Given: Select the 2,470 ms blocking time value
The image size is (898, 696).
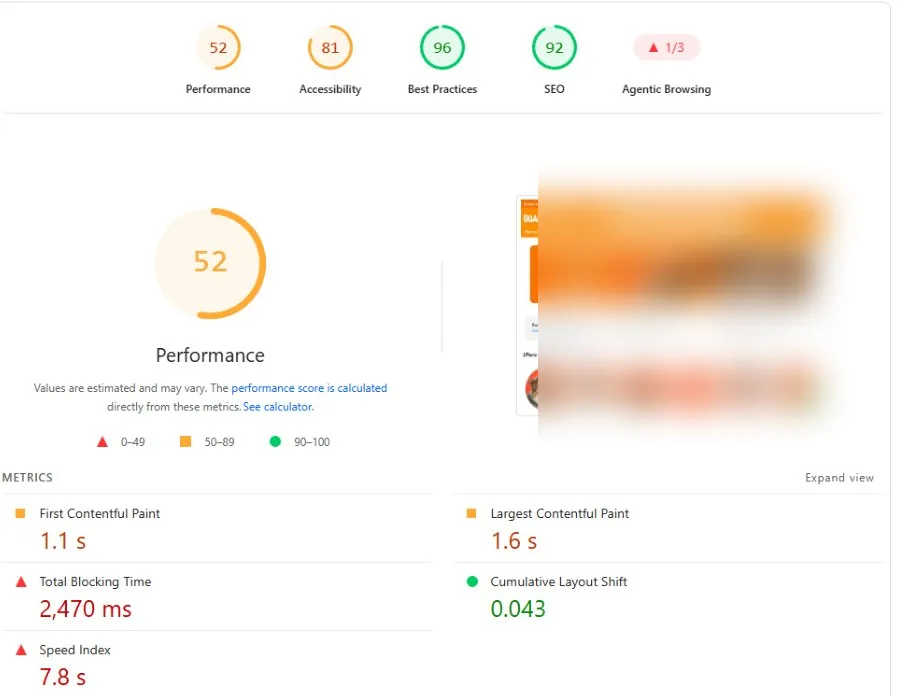Looking at the screenshot, I should 85,609.
